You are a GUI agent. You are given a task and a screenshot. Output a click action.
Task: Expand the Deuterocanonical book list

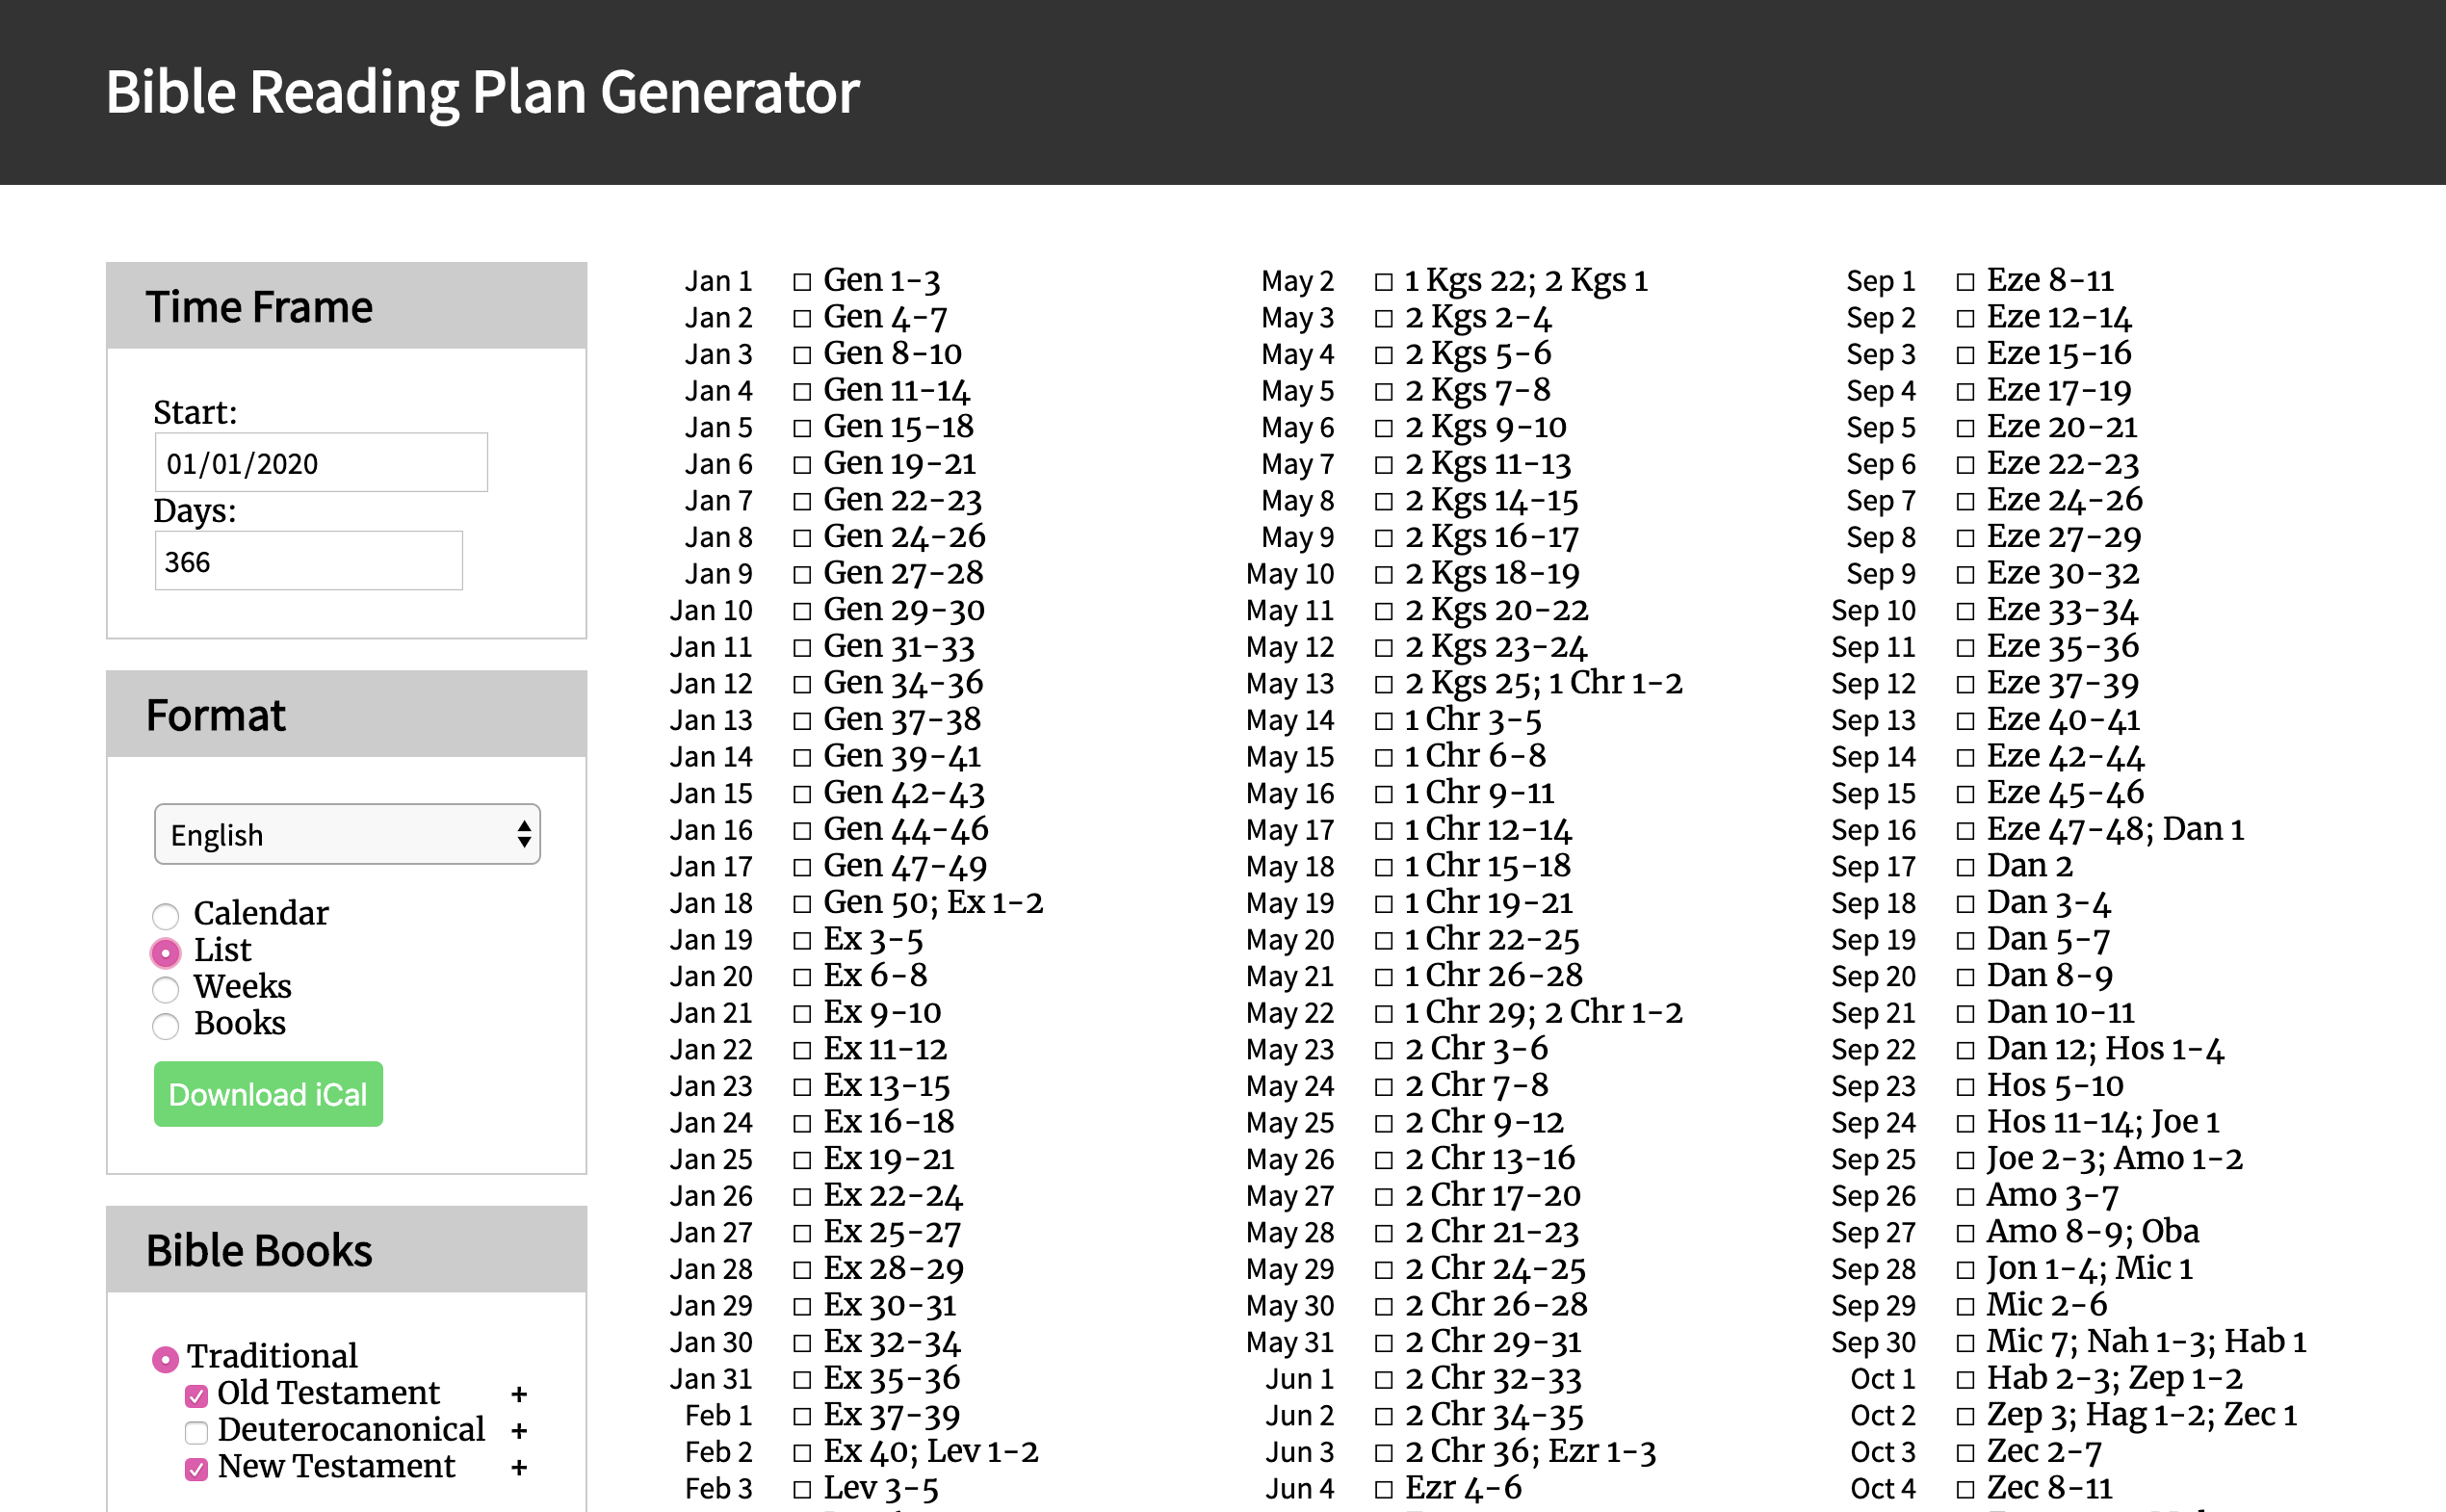pyautogui.click(x=519, y=1431)
